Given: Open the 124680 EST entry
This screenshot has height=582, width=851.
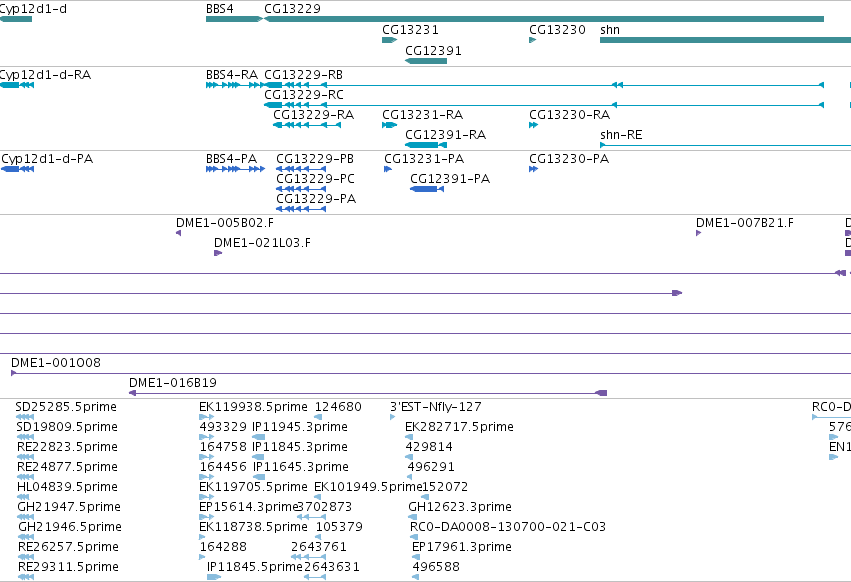Looking at the screenshot, I should (318, 417).
